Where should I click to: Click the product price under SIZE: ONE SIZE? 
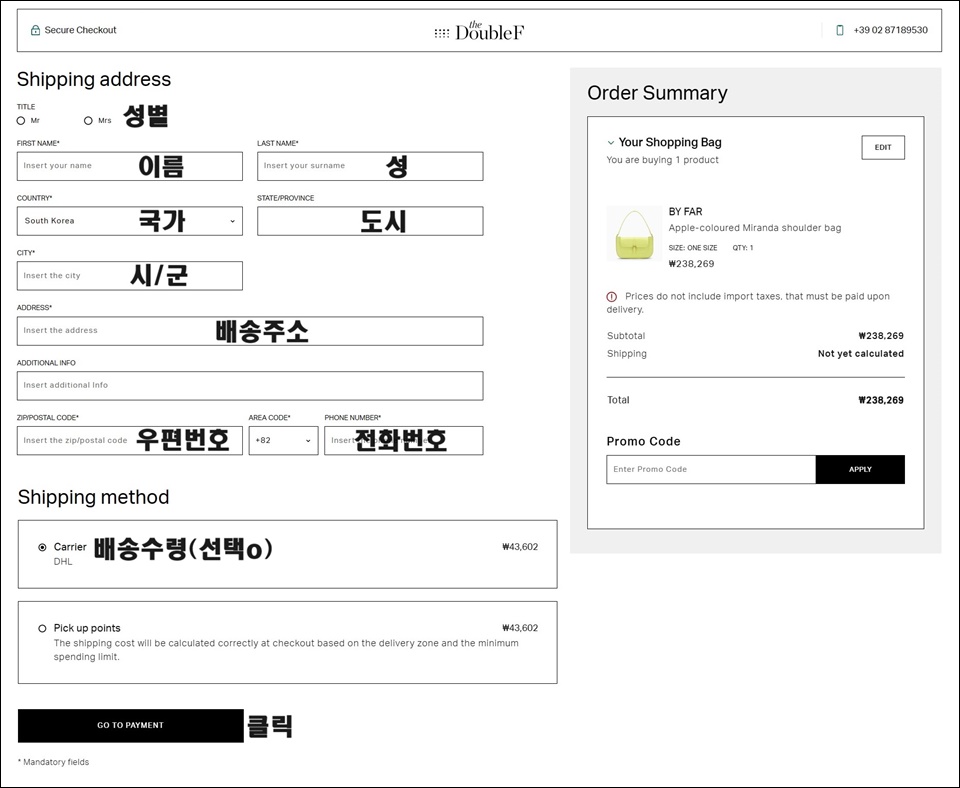(691, 264)
